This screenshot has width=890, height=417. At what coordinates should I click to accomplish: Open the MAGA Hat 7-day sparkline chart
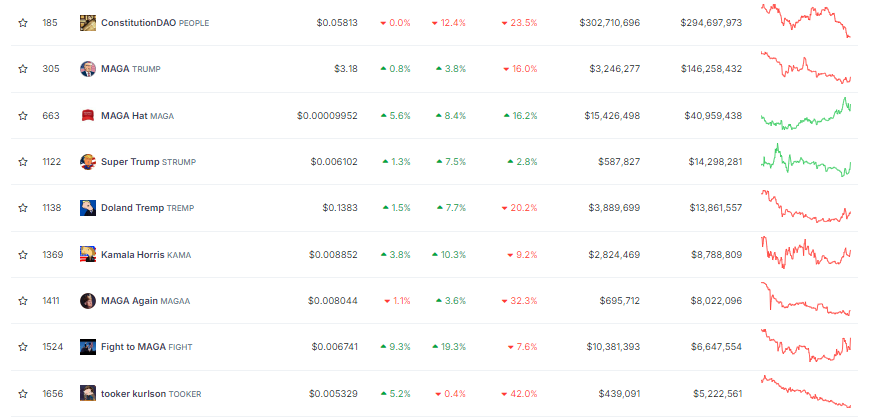(x=806, y=114)
